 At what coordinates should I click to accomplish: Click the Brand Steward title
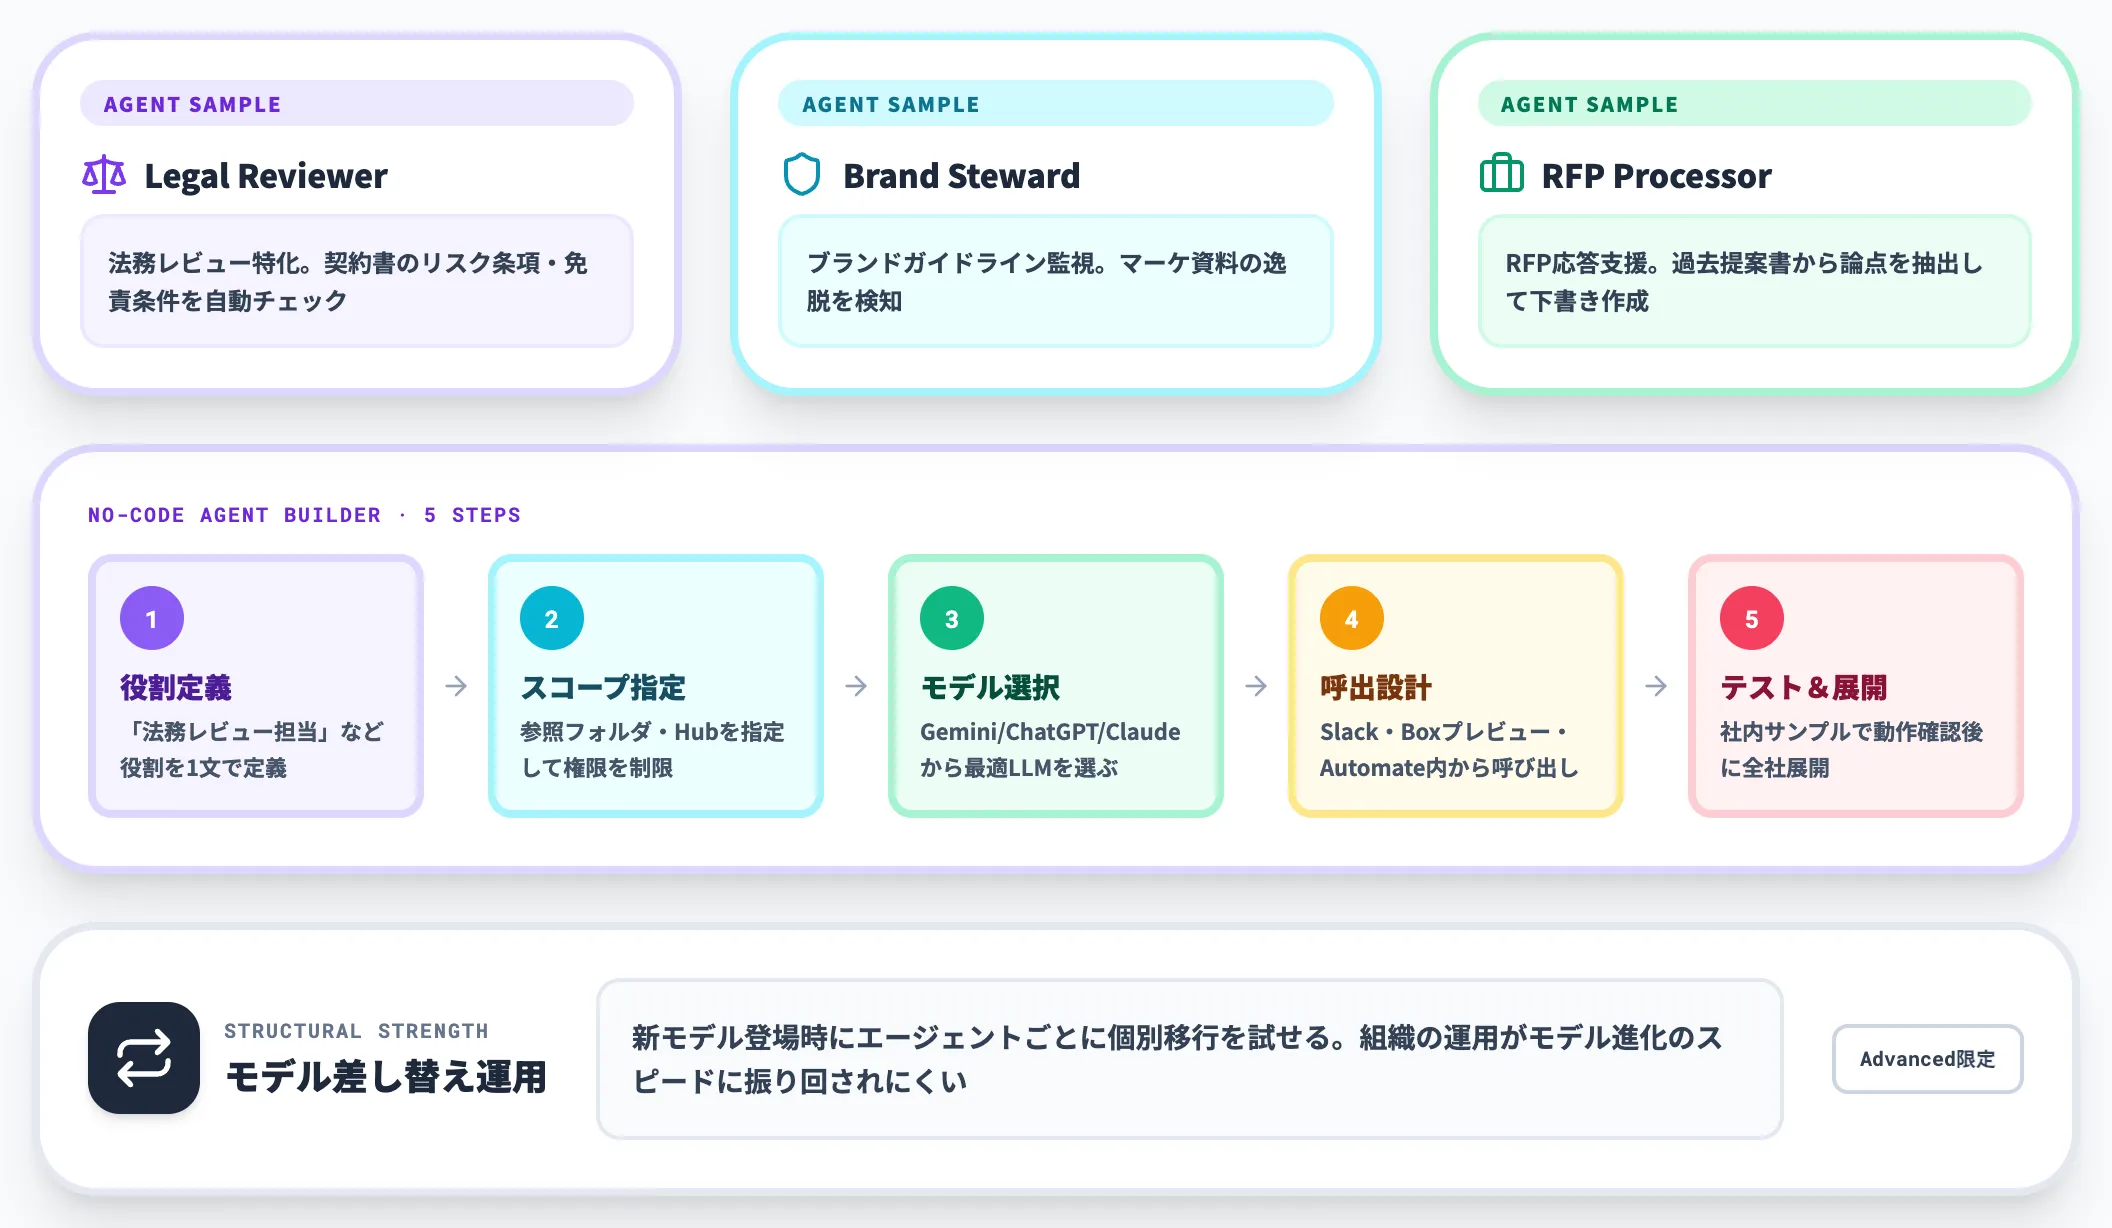[962, 176]
